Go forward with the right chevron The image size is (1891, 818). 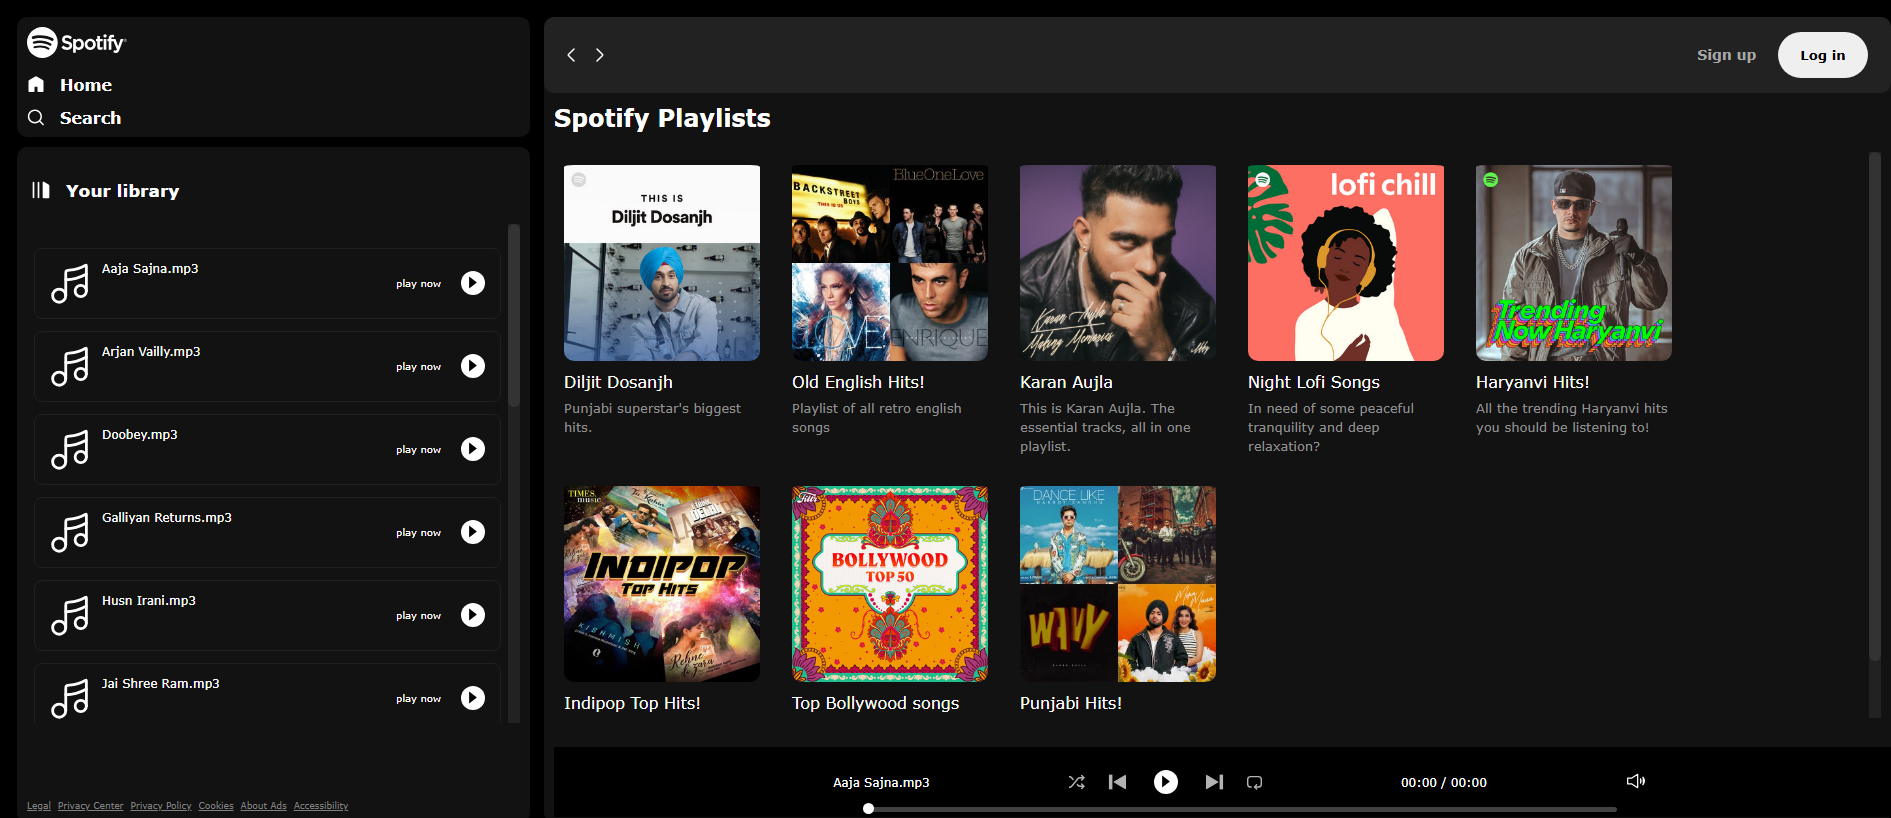tap(600, 55)
